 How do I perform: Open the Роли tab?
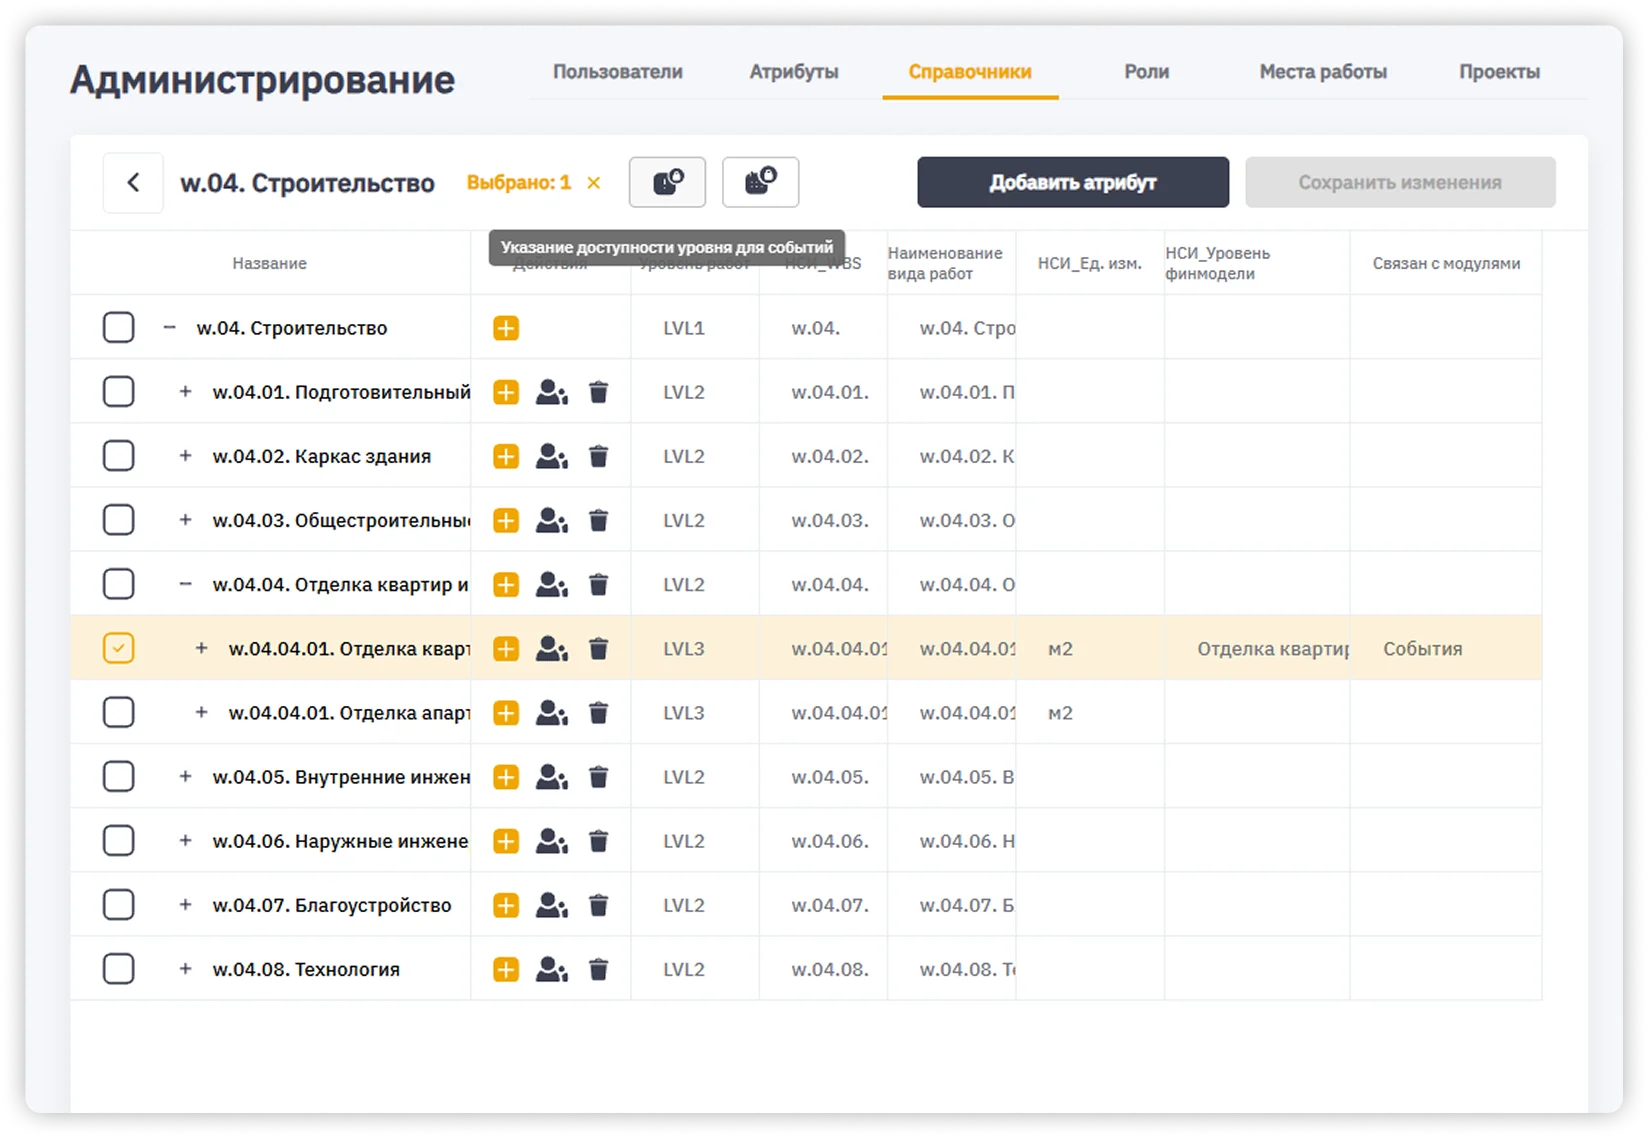pyautogui.click(x=1146, y=72)
